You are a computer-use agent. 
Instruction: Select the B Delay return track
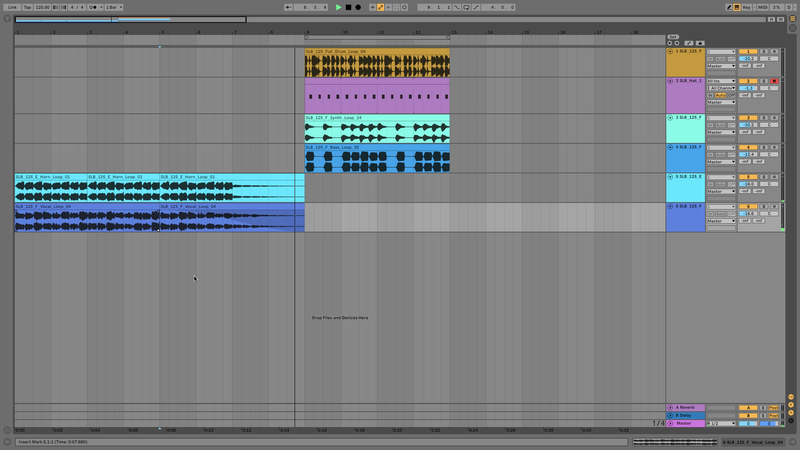click(x=686, y=415)
